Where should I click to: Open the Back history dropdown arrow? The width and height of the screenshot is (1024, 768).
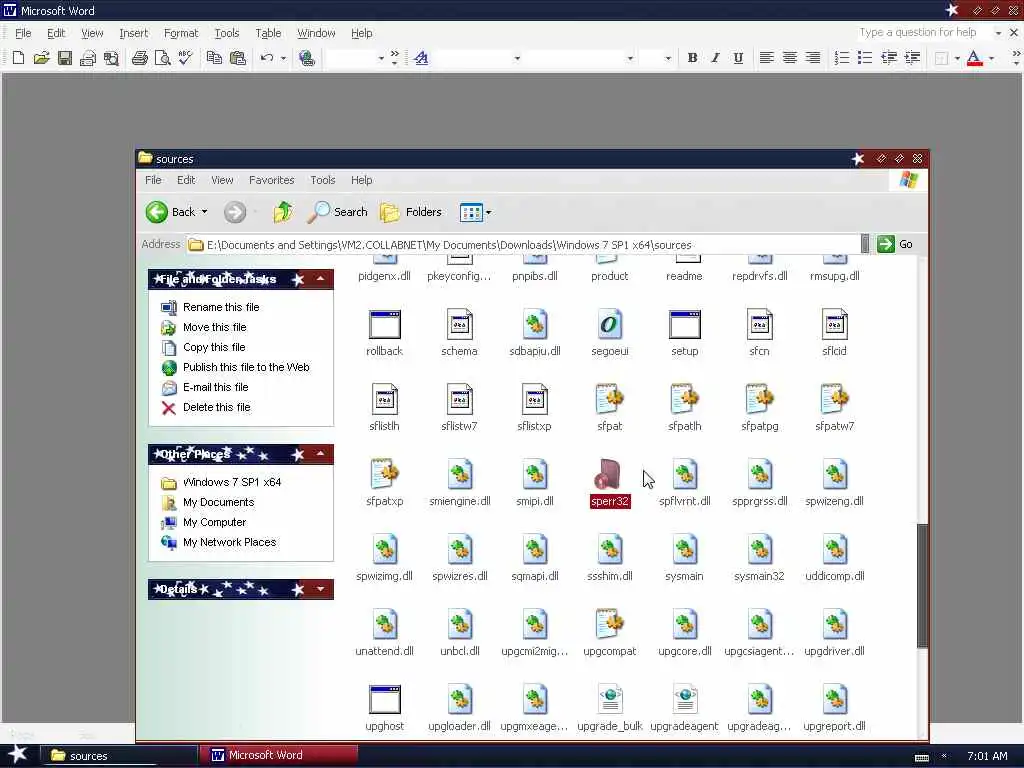pos(204,212)
